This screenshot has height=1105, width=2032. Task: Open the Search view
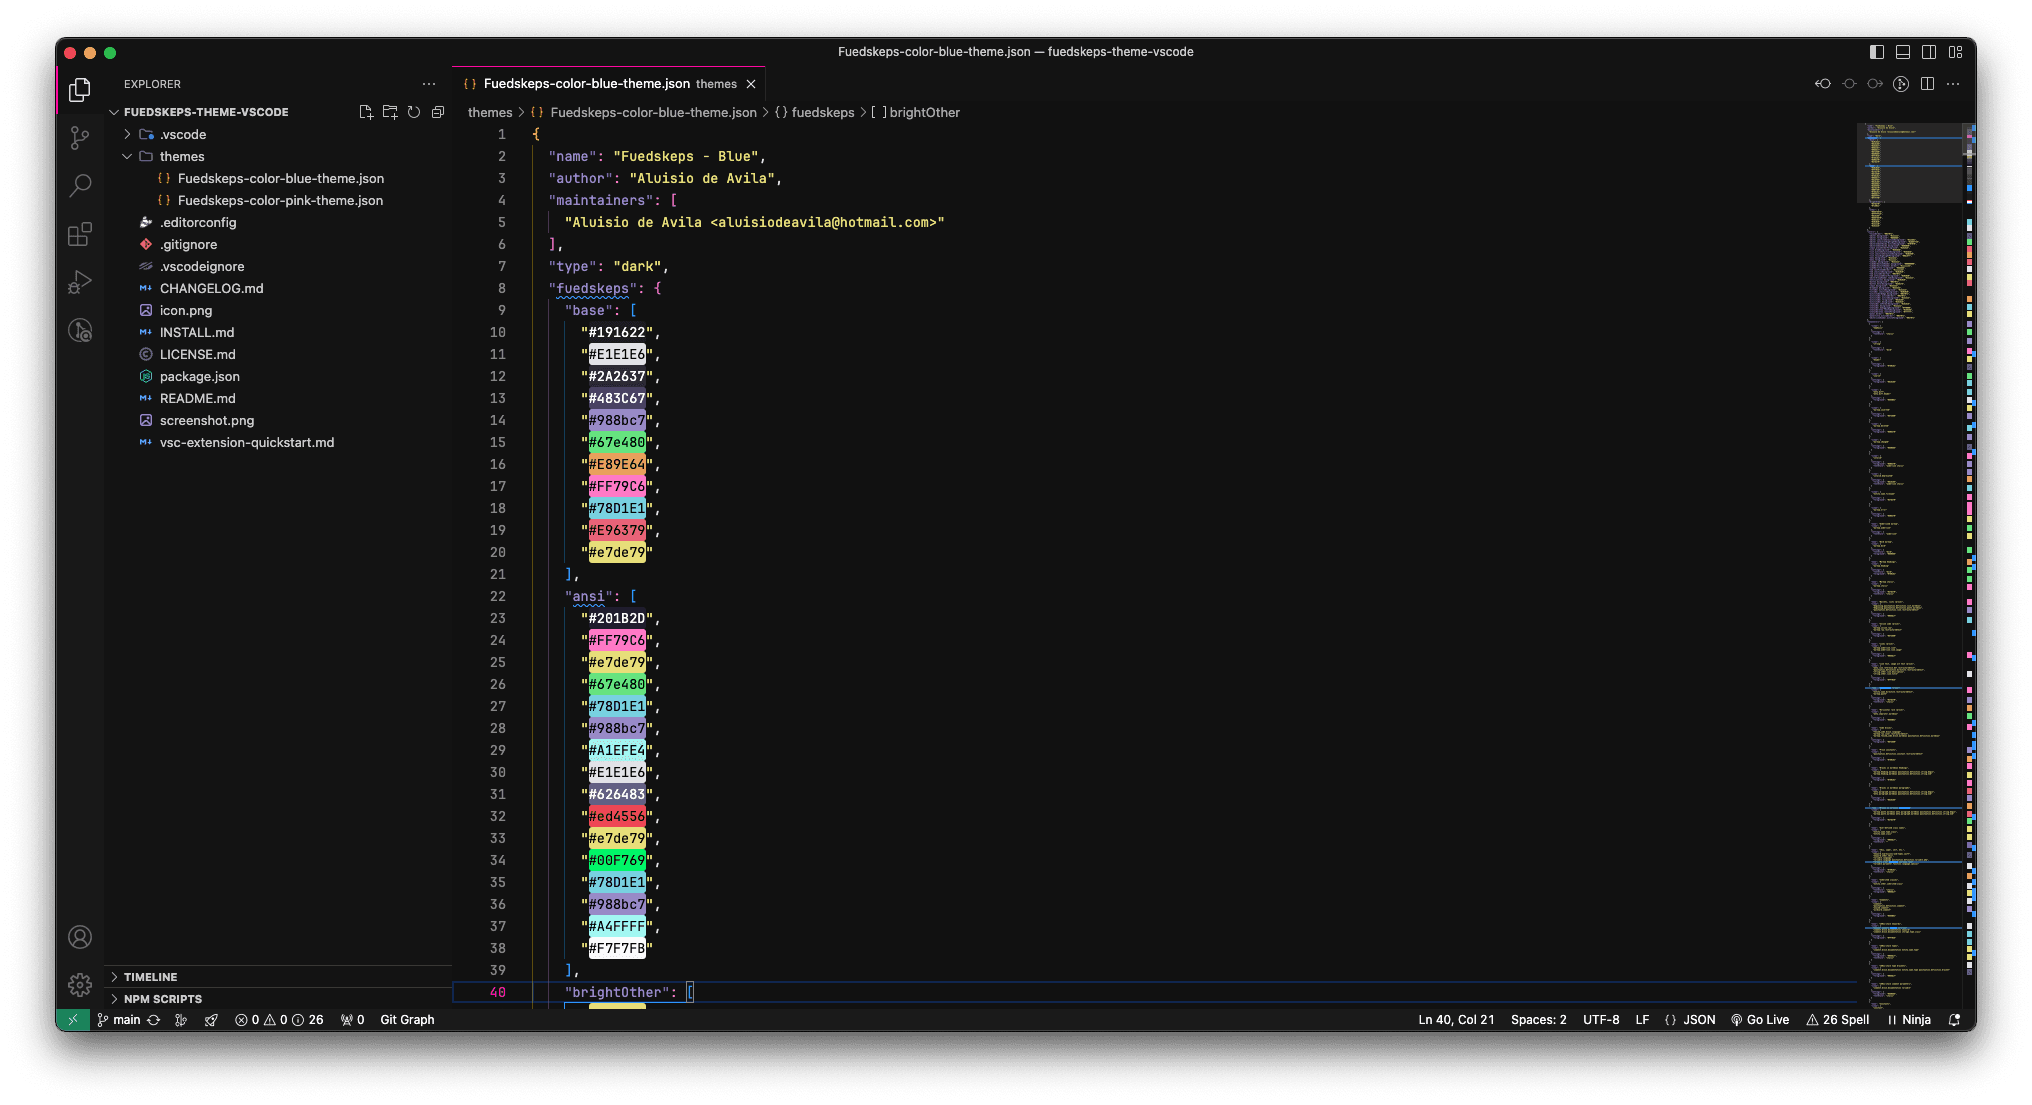tap(80, 186)
